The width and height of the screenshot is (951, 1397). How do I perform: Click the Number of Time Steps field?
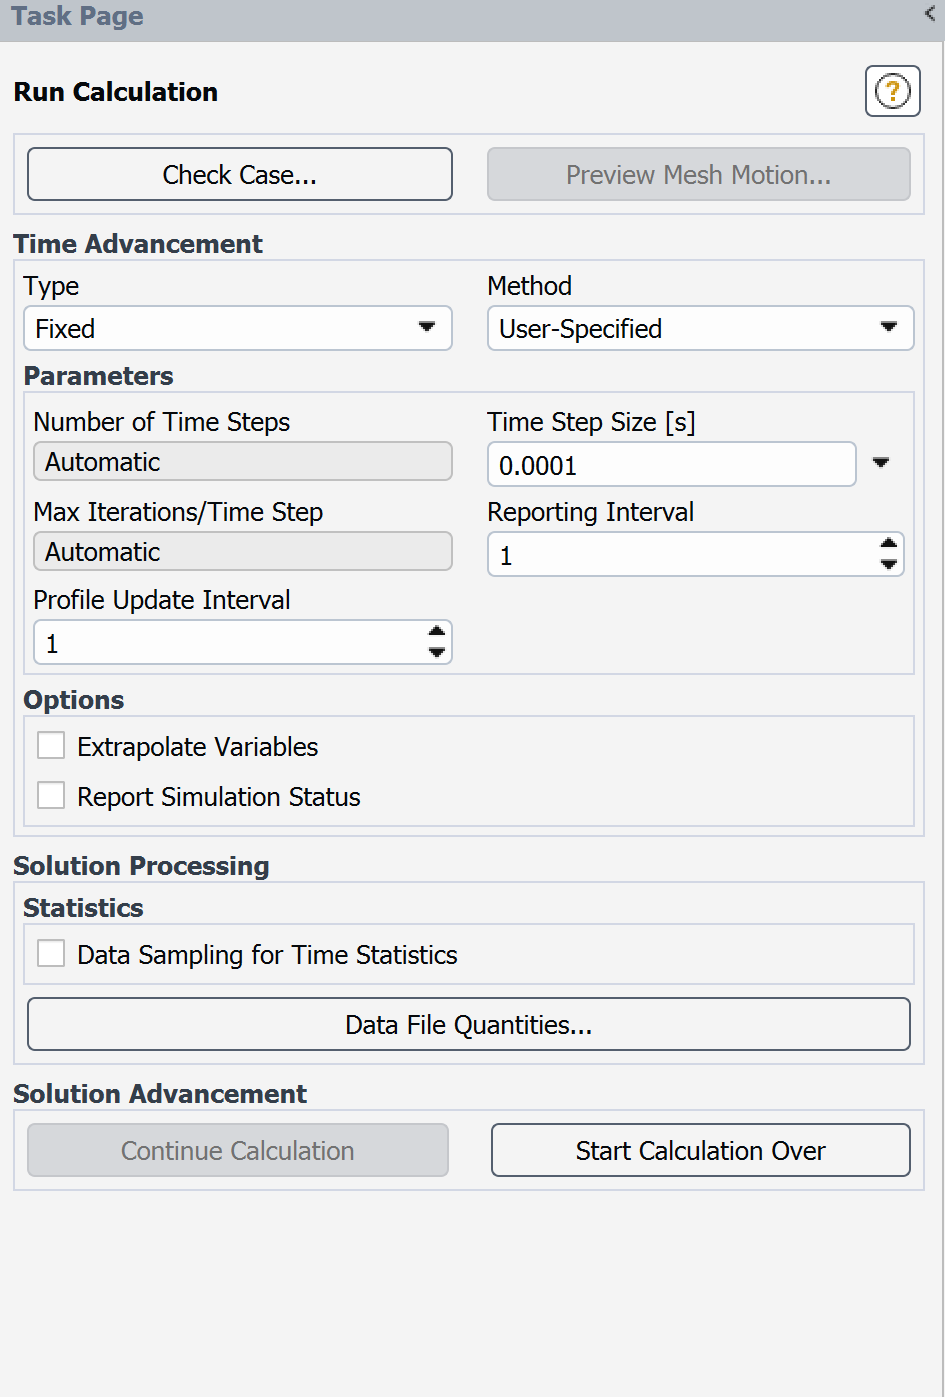[242, 462]
